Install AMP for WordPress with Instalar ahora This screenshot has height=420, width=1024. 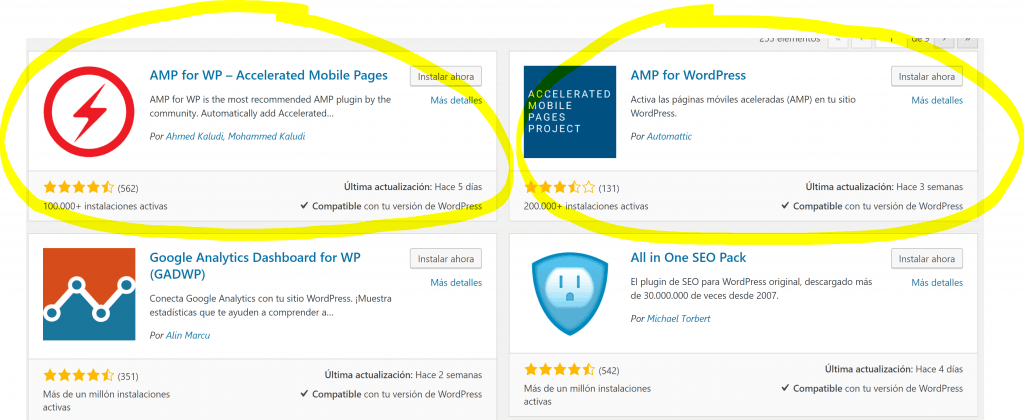(x=927, y=76)
